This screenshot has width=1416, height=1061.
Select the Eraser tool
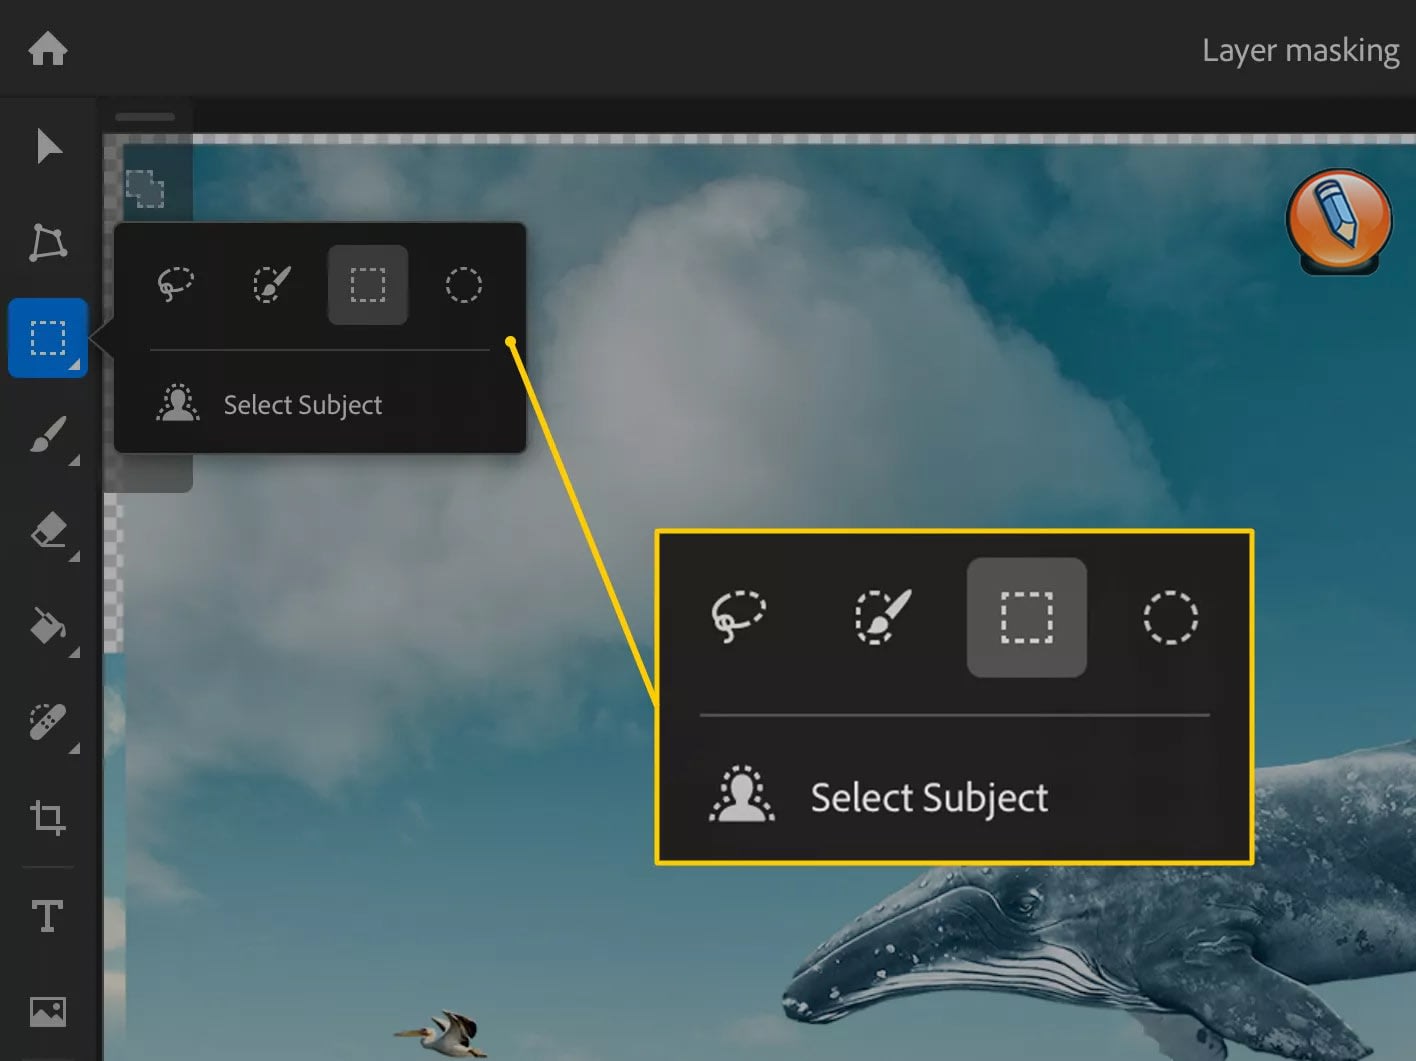pyautogui.click(x=48, y=531)
